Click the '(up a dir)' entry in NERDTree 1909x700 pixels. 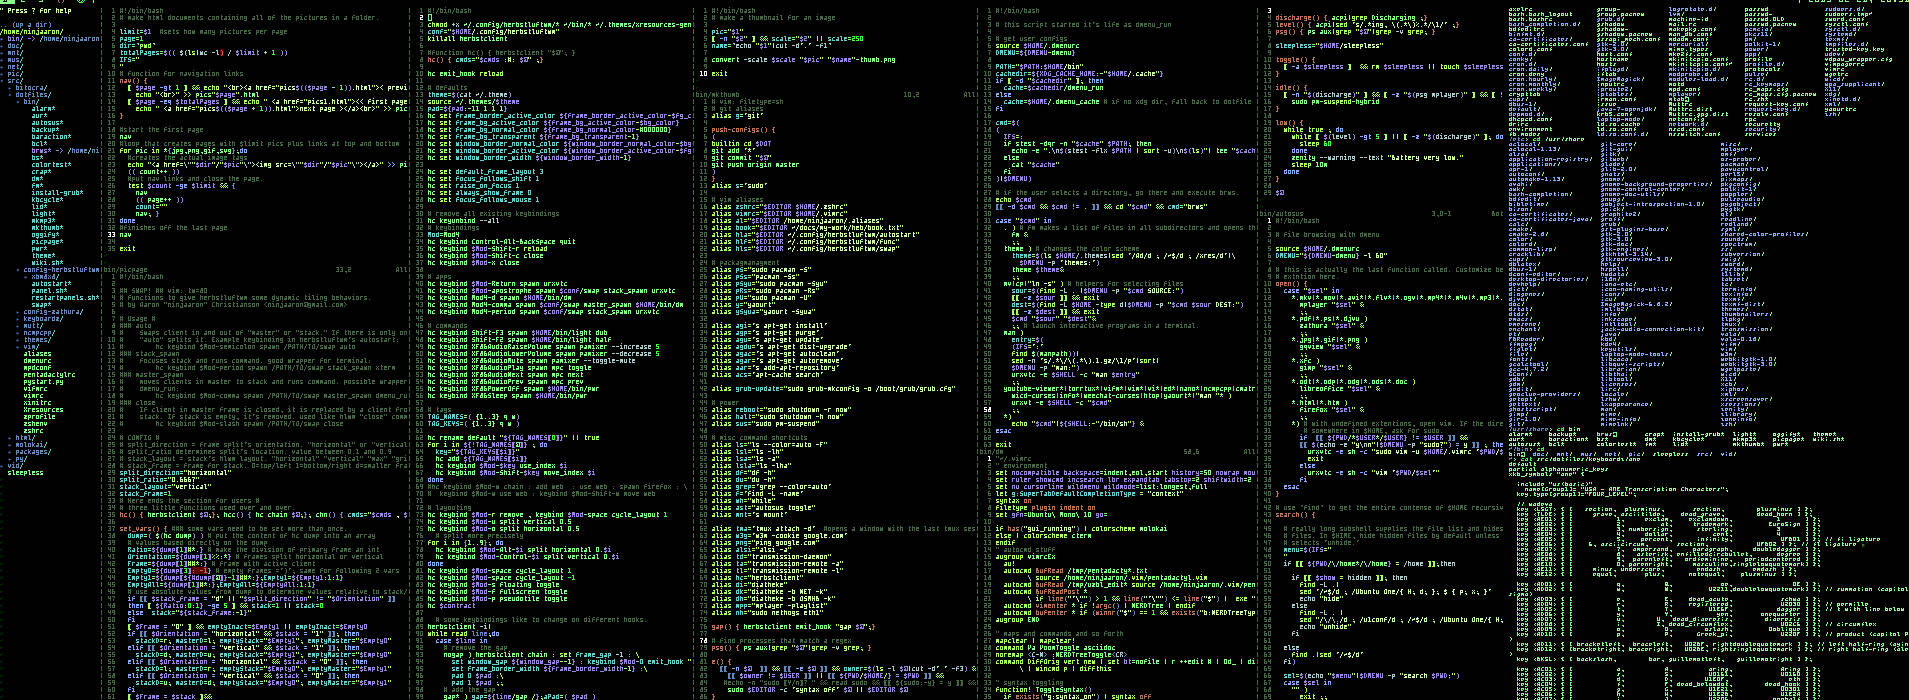34,24
